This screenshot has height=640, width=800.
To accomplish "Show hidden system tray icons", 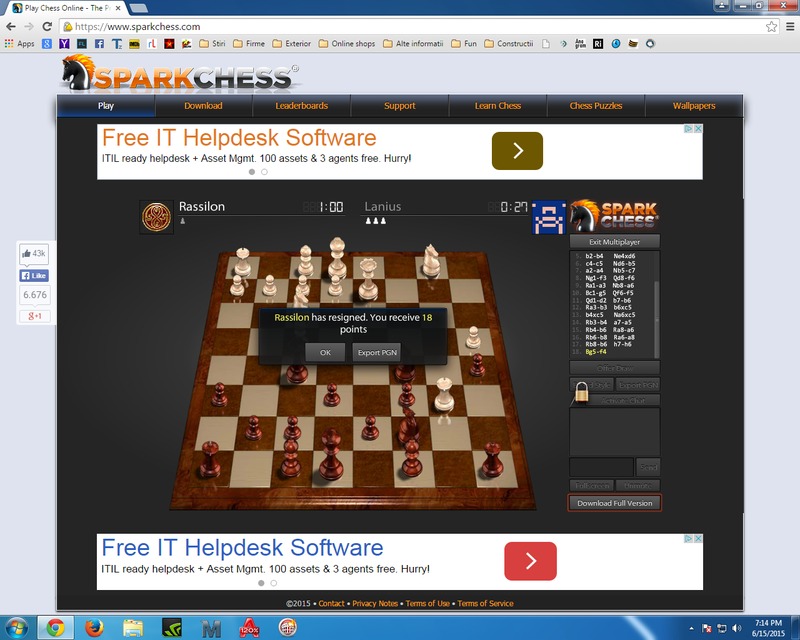I will (x=691, y=628).
